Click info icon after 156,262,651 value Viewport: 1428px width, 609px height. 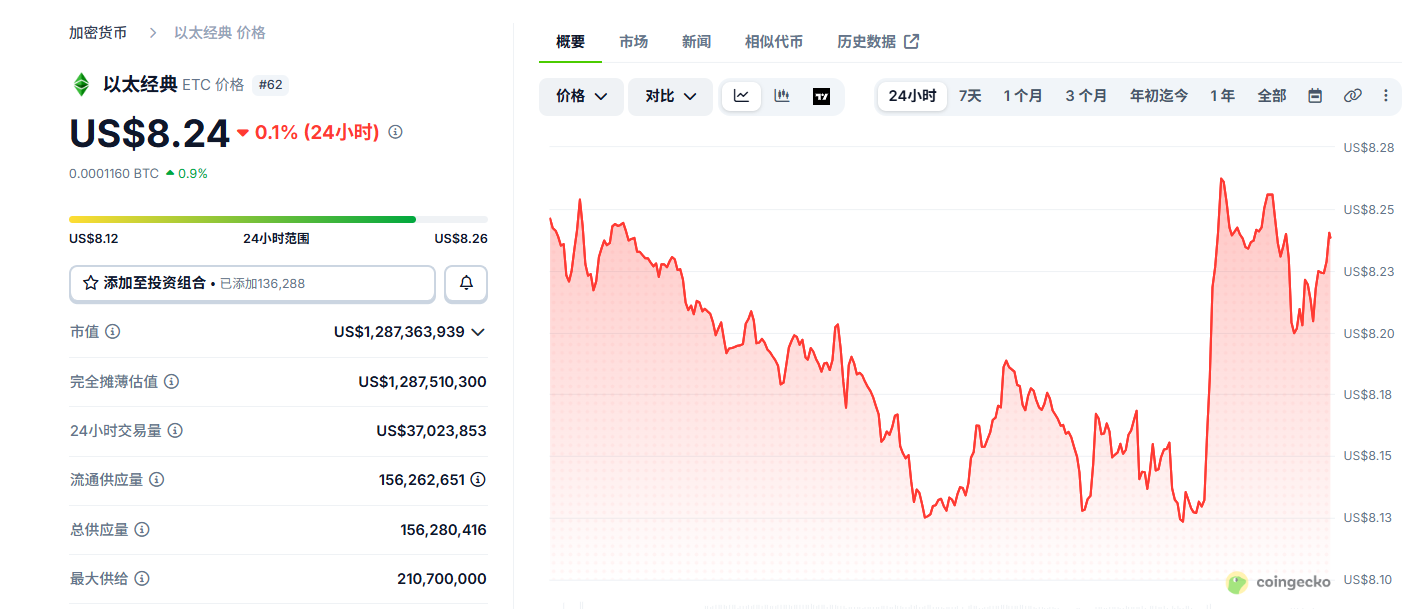tap(478, 479)
